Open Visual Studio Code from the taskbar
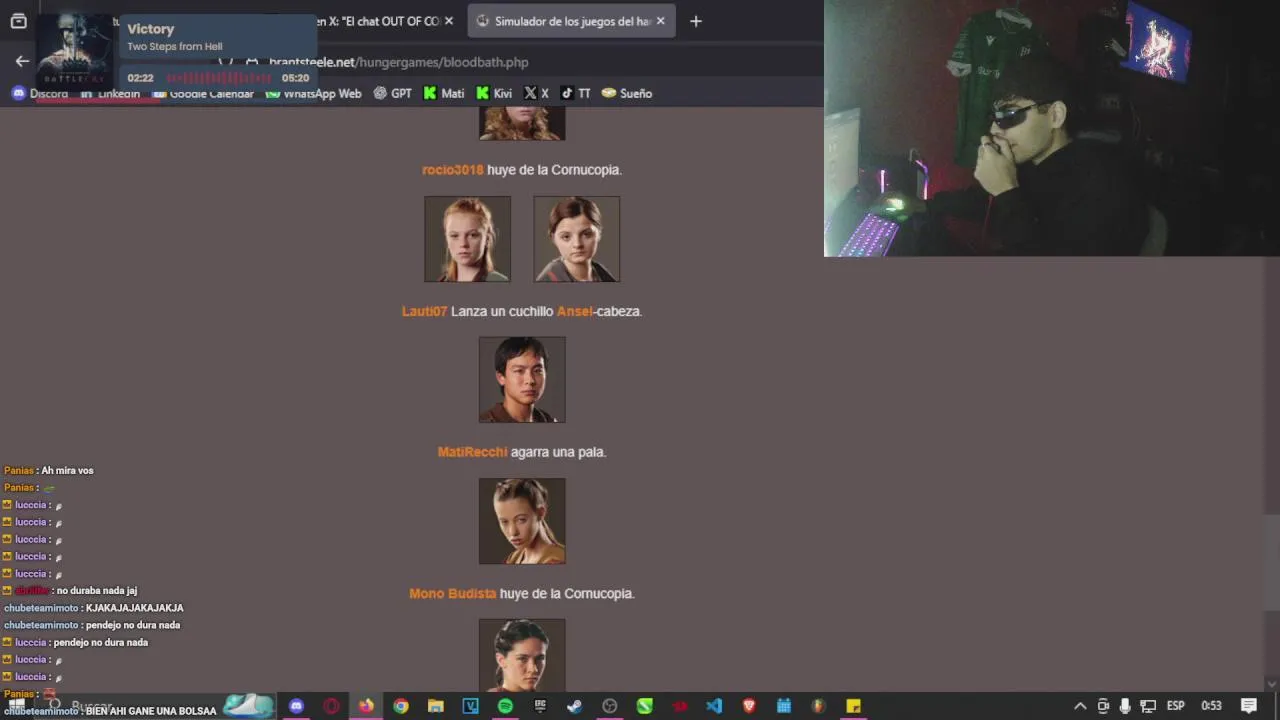Viewport: 1280px width, 720px height. click(x=714, y=706)
